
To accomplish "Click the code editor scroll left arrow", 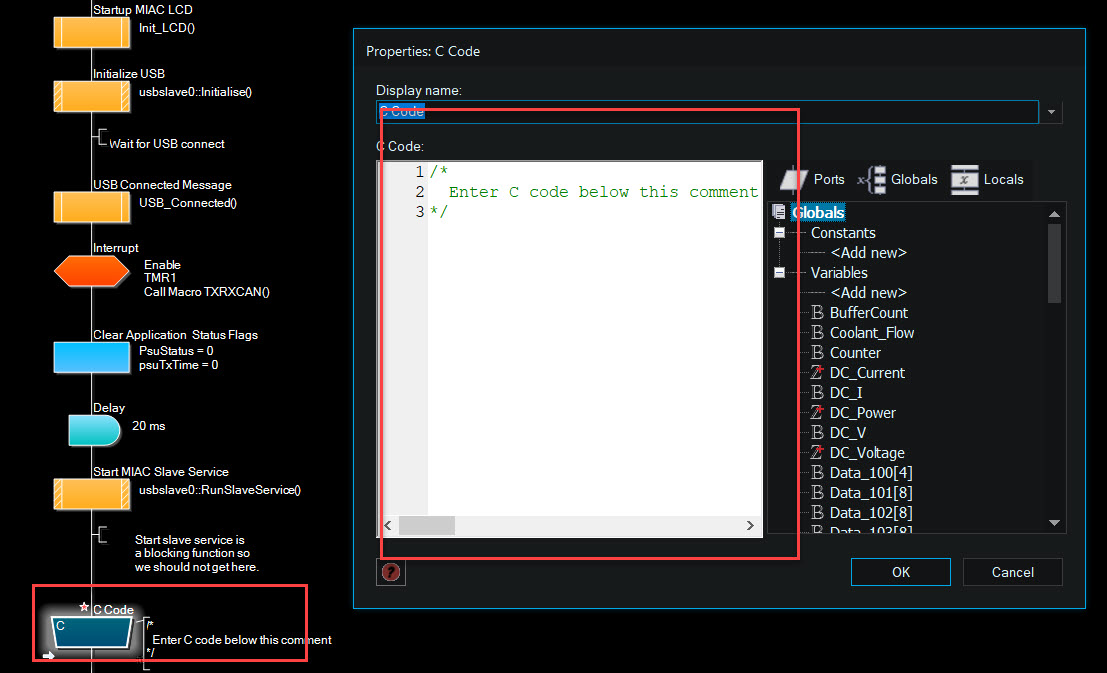I will pos(388,525).
